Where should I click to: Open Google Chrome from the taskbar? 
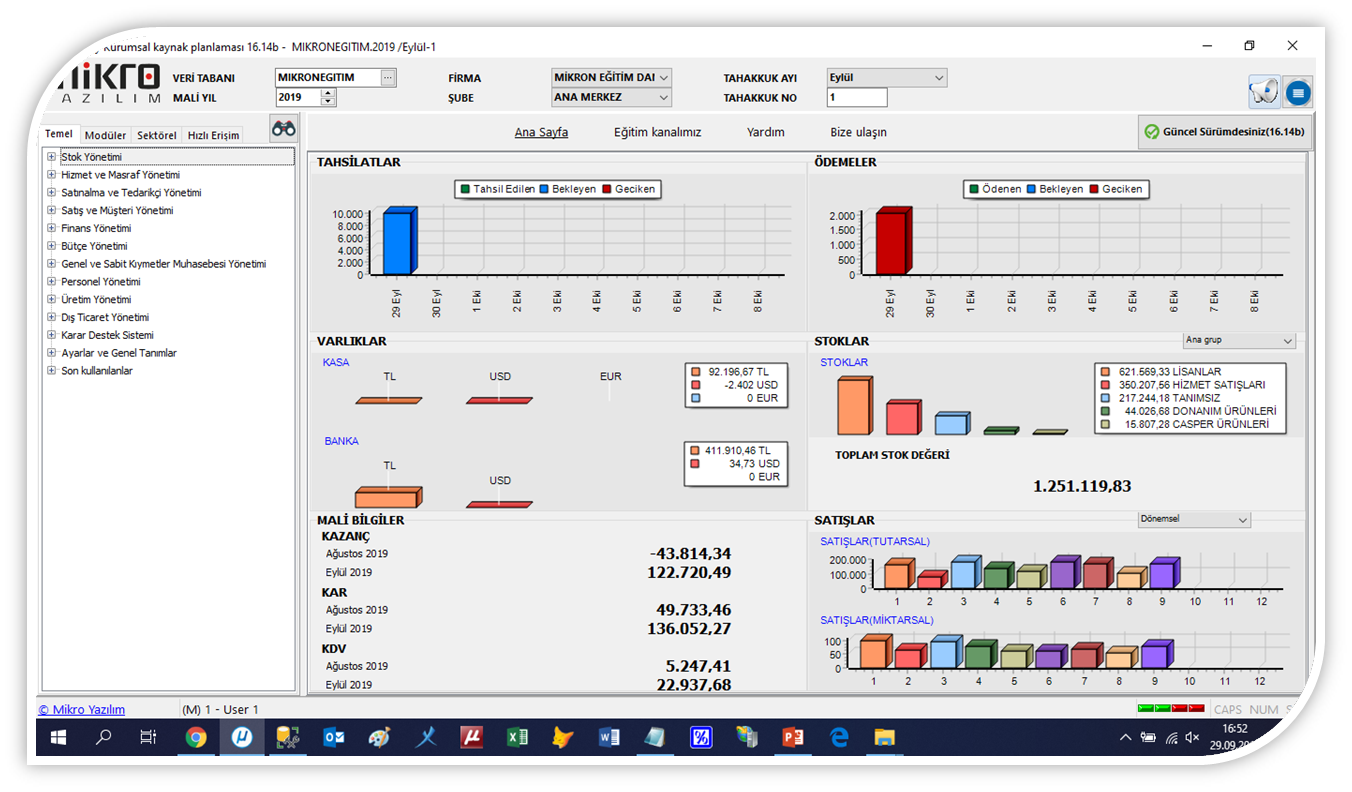click(x=196, y=738)
